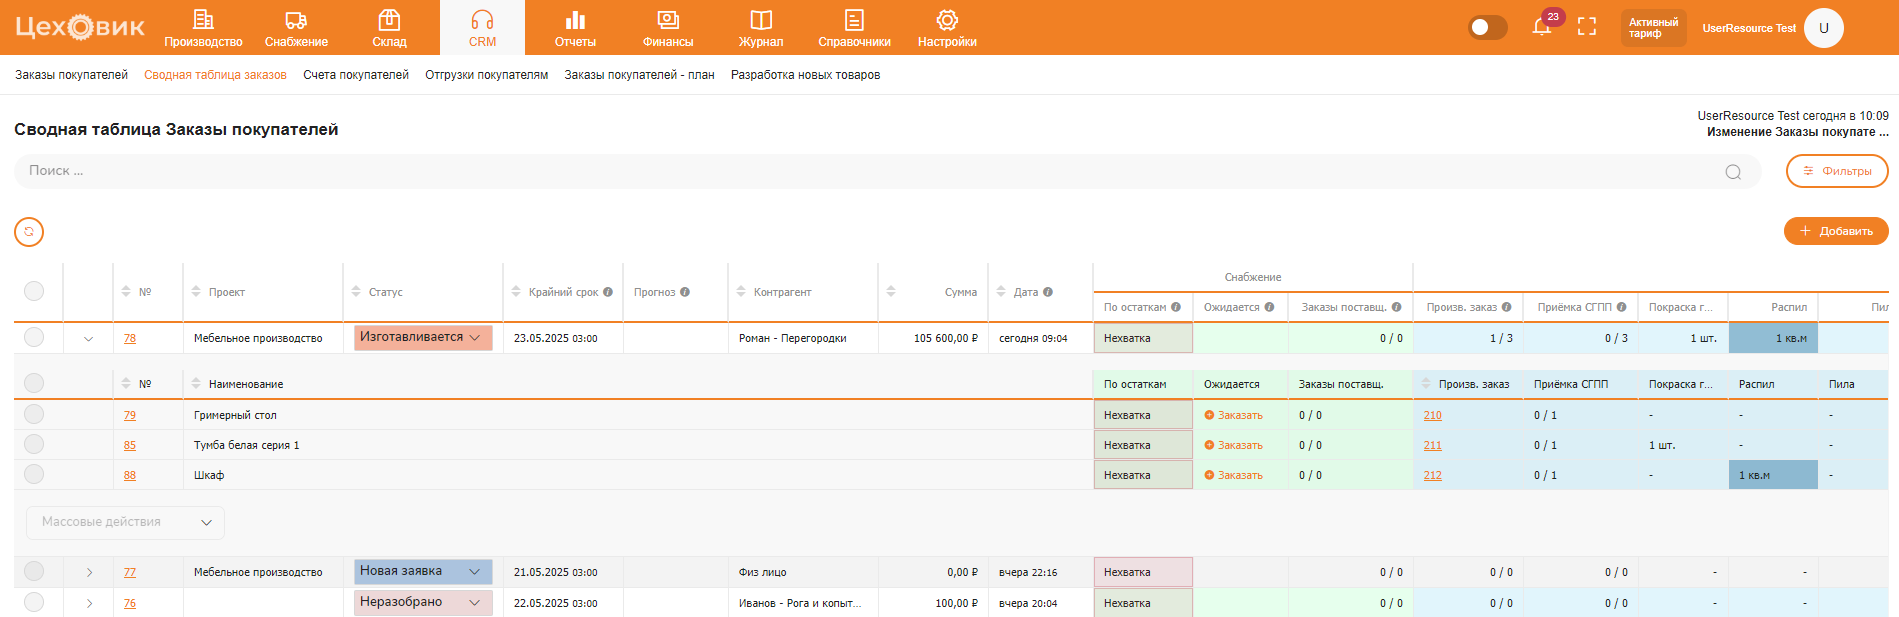Open production order link 210
The width and height of the screenshot is (1899, 617).
click(1432, 415)
